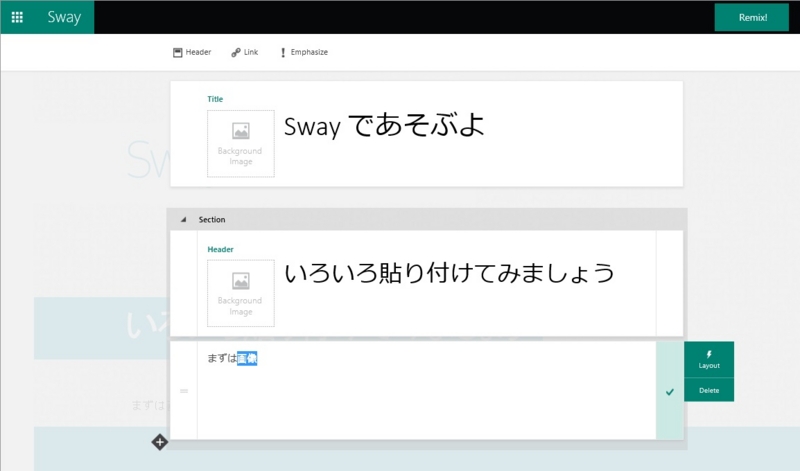
Task: Click the Title card label
Action: [215, 99]
